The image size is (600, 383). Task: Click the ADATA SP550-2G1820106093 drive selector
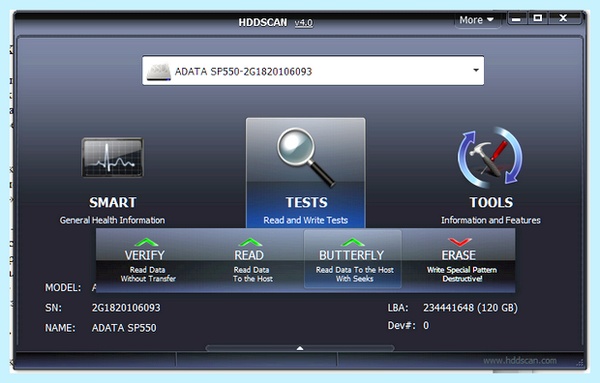click(x=313, y=70)
